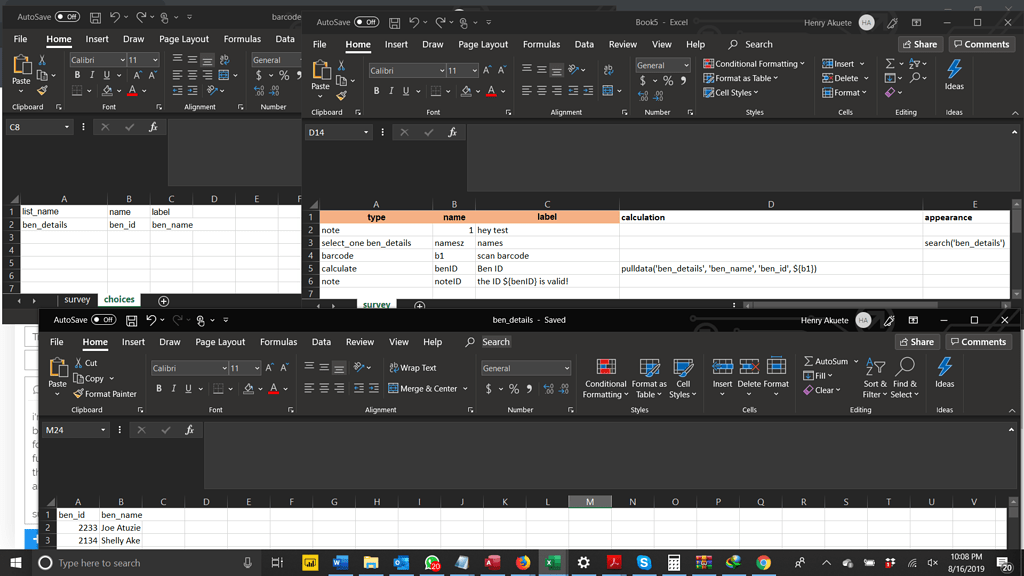Viewport: 1024px width, 576px height.
Task: Expand Merge & Center dropdown arrow
Action: click(466, 389)
